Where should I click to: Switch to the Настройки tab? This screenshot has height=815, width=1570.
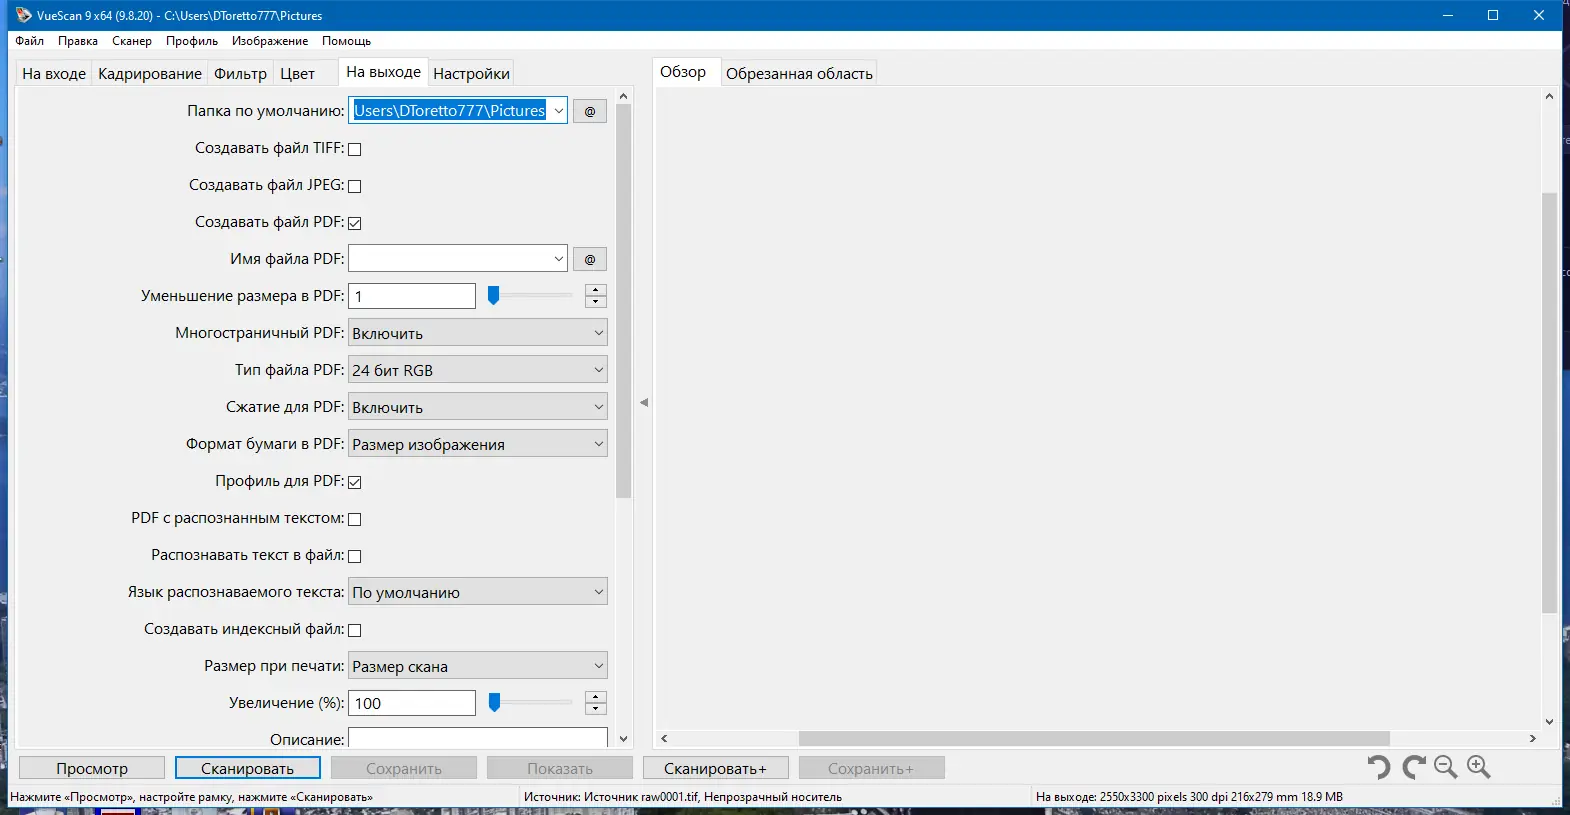471,74
